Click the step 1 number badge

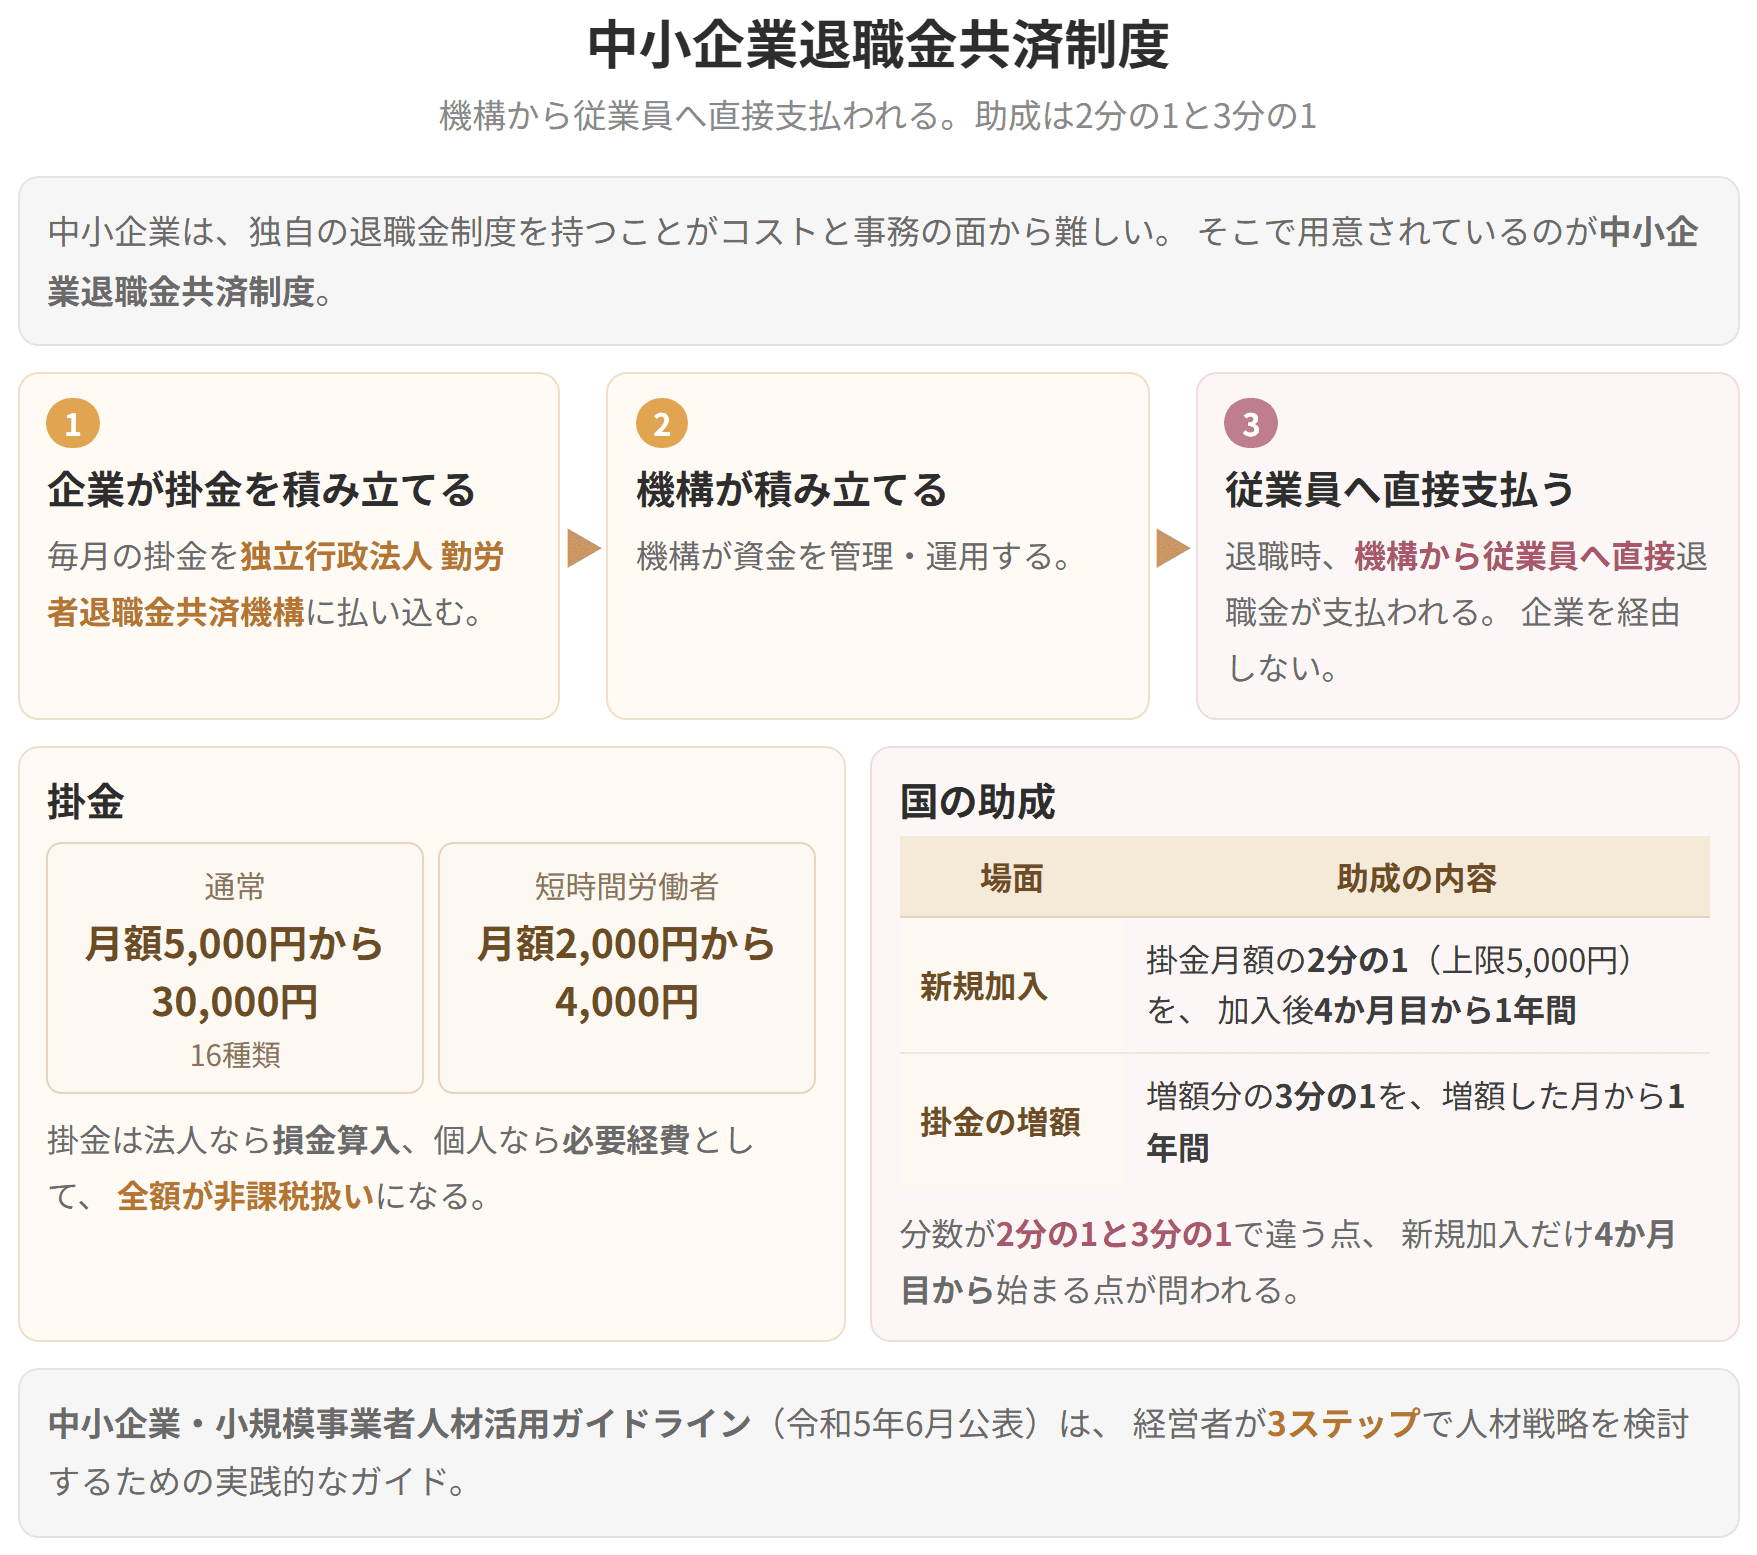(73, 423)
